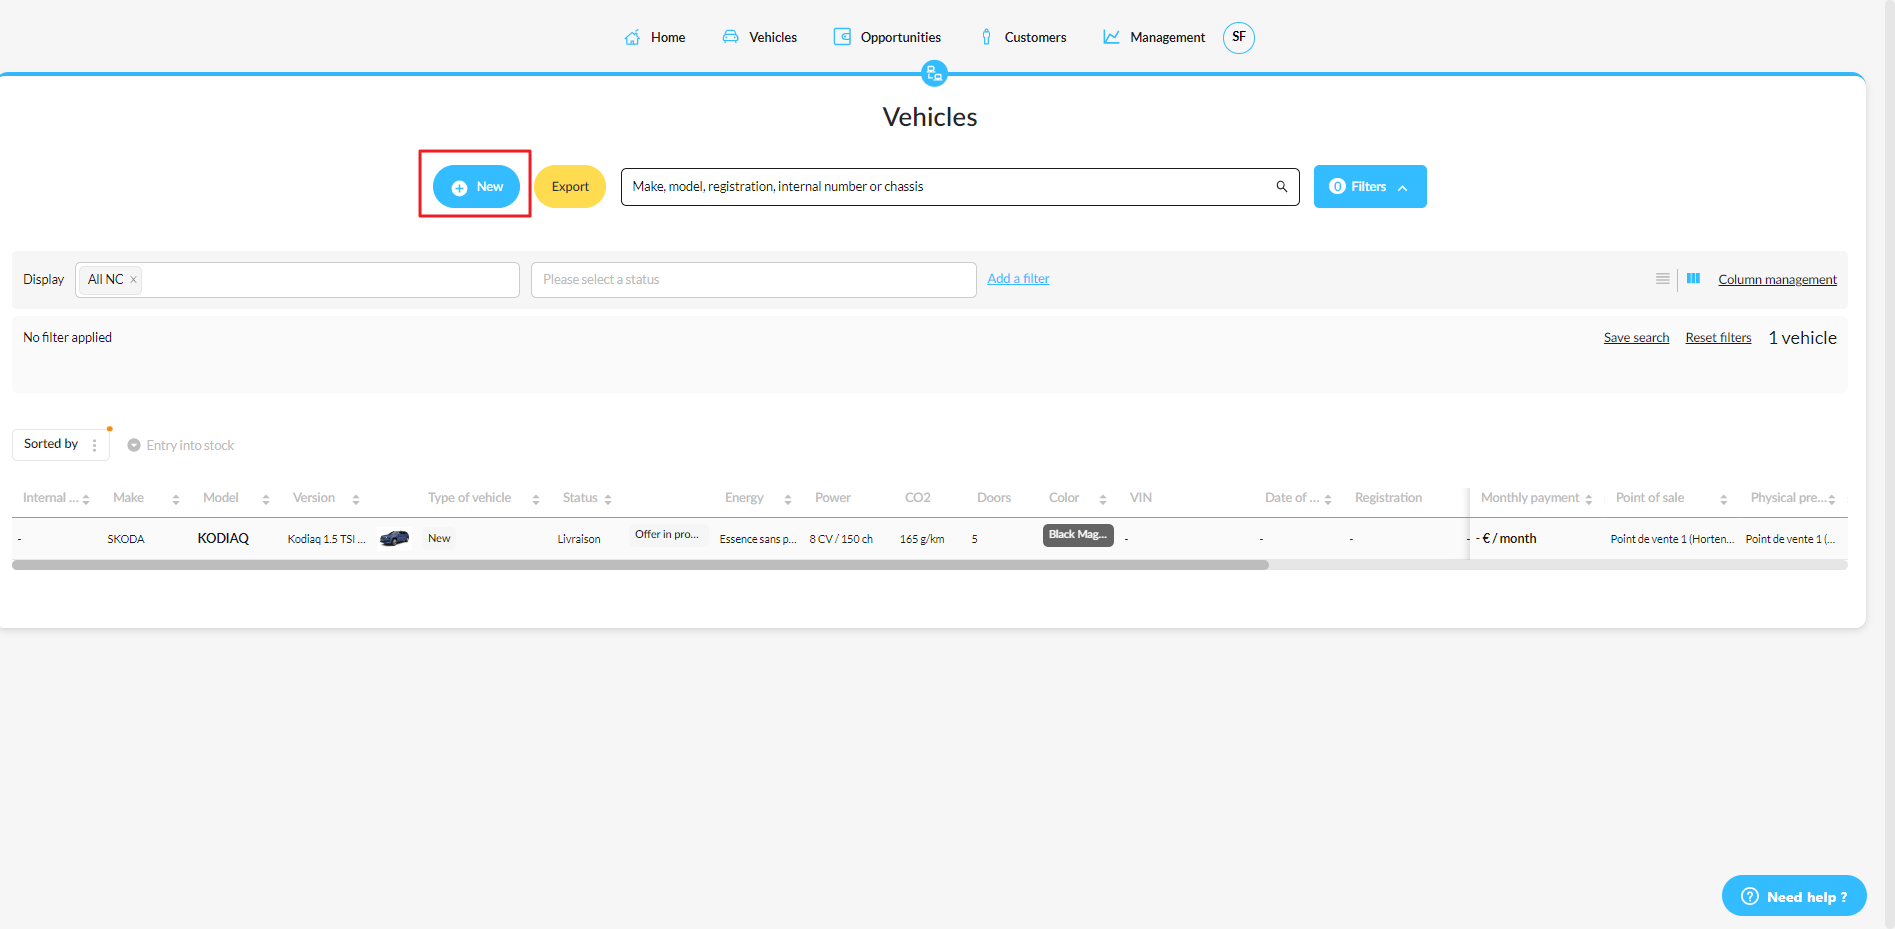Viewport: 1895px width, 929px height.
Task: Click the 8 CV / 150 ch power cell
Action: [x=841, y=539]
